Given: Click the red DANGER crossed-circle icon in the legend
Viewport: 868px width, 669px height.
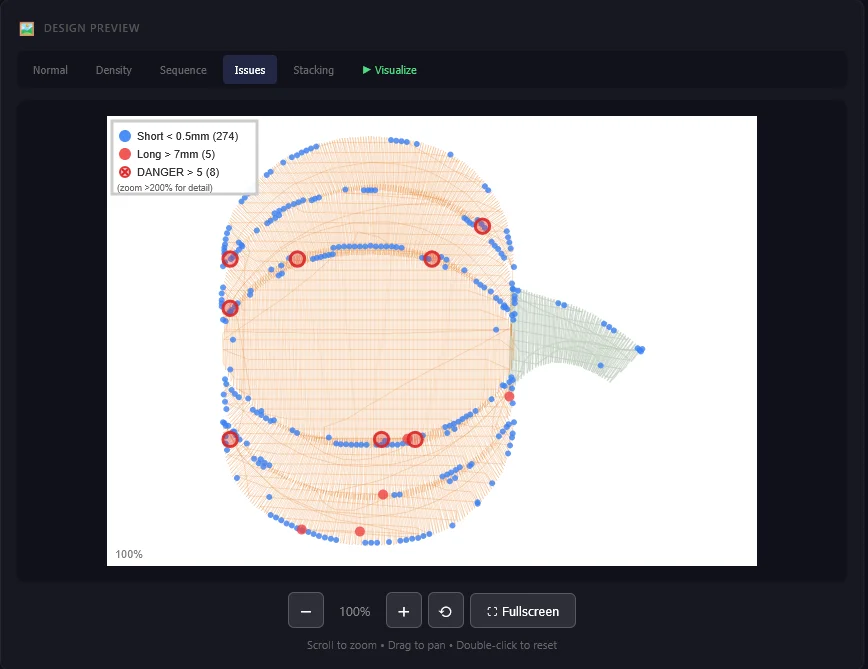Looking at the screenshot, I should click(x=124, y=171).
